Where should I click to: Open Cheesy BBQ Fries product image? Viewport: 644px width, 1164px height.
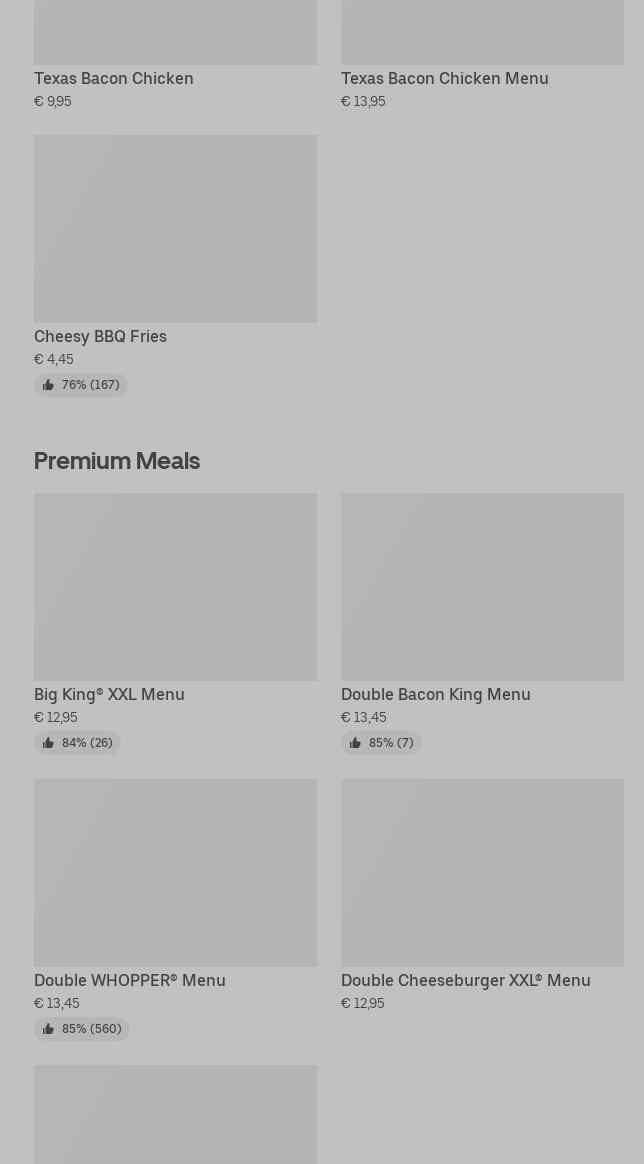pos(176,229)
